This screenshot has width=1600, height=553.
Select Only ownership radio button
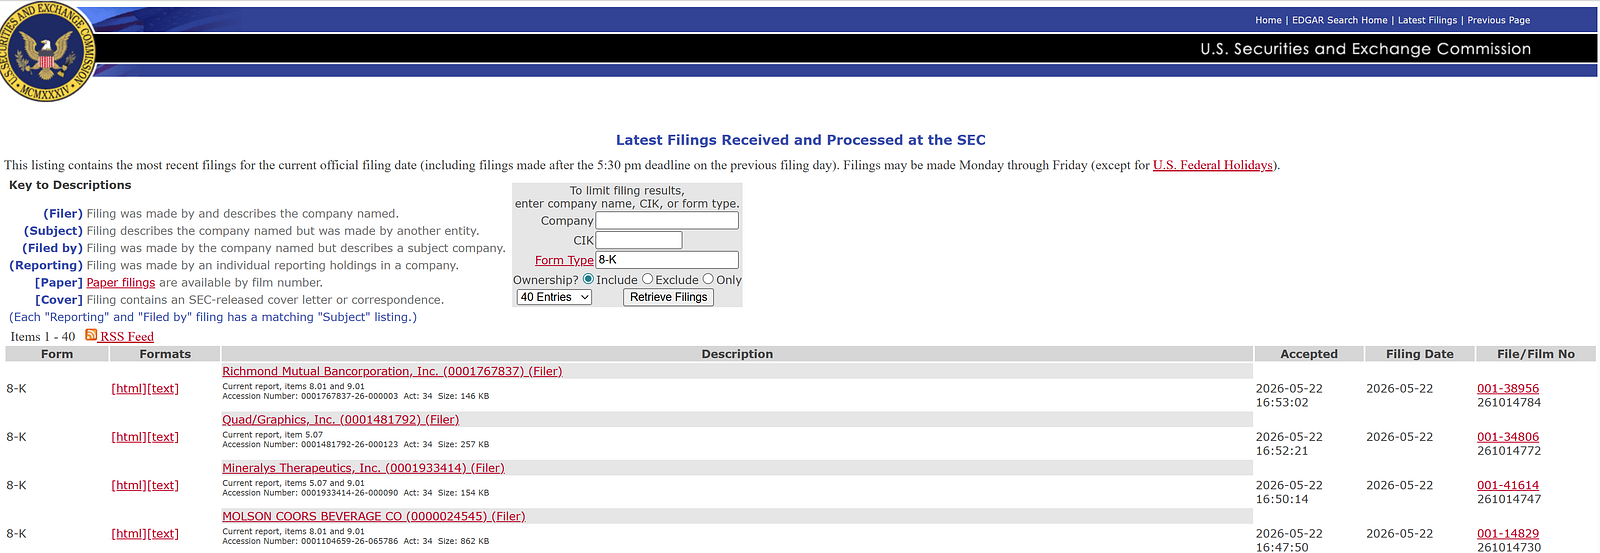click(x=708, y=279)
